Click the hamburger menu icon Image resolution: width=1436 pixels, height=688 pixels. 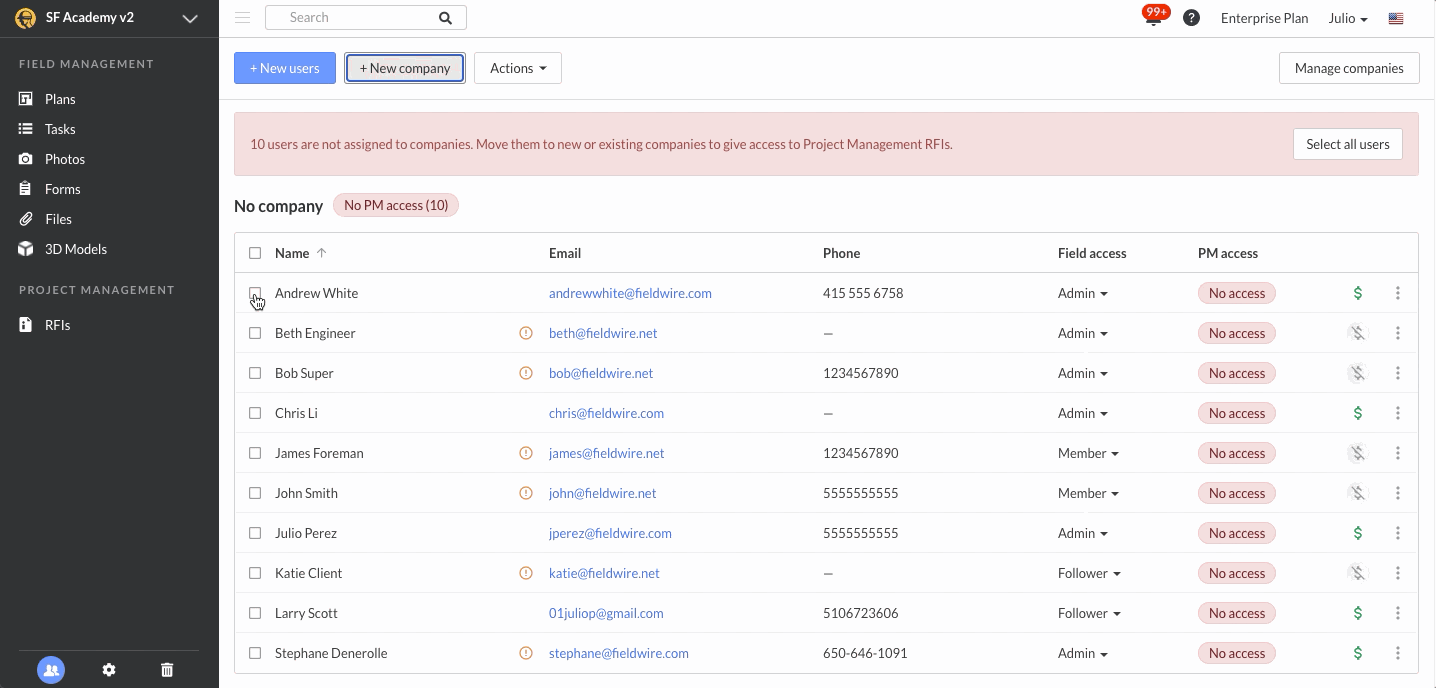(x=242, y=18)
